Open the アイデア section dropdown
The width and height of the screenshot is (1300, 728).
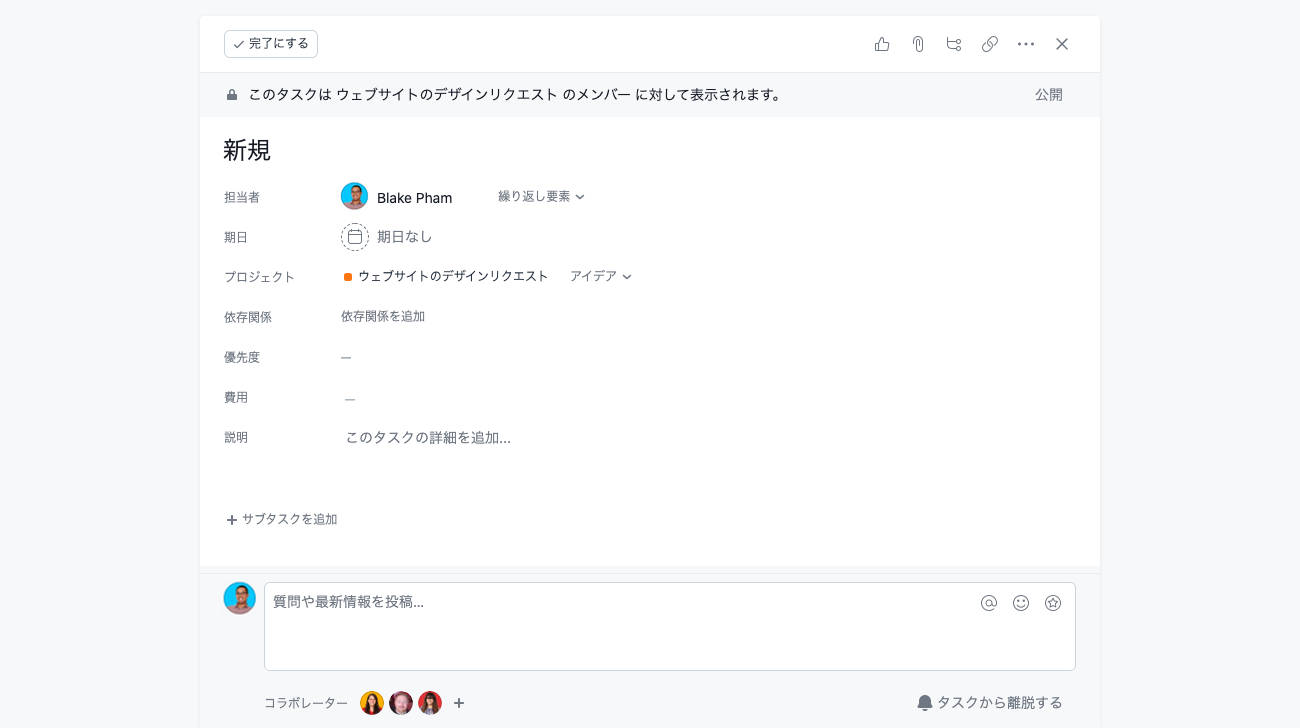pyautogui.click(x=601, y=277)
